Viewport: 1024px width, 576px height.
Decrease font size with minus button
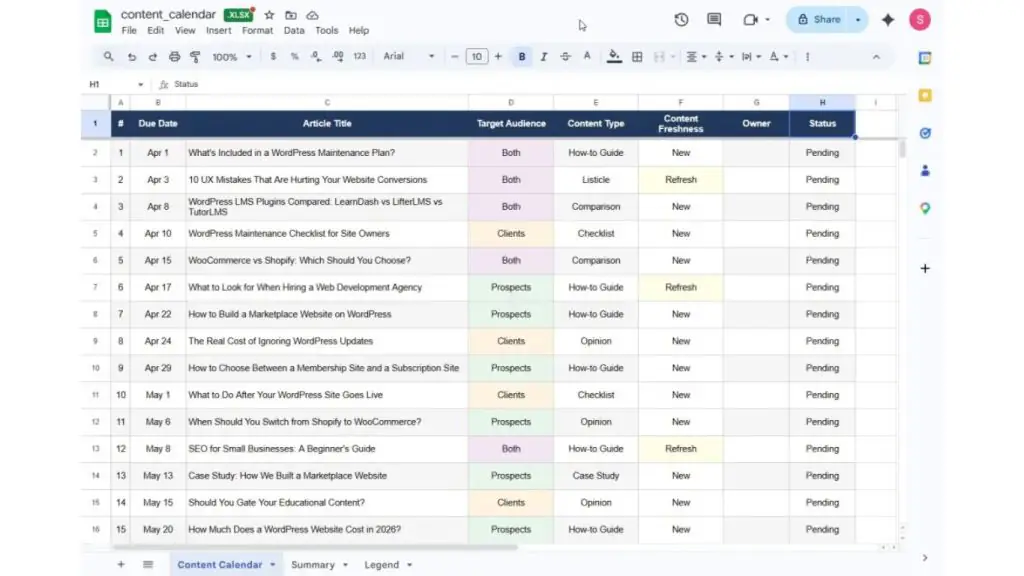pyautogui.click(x=455, y=57)
